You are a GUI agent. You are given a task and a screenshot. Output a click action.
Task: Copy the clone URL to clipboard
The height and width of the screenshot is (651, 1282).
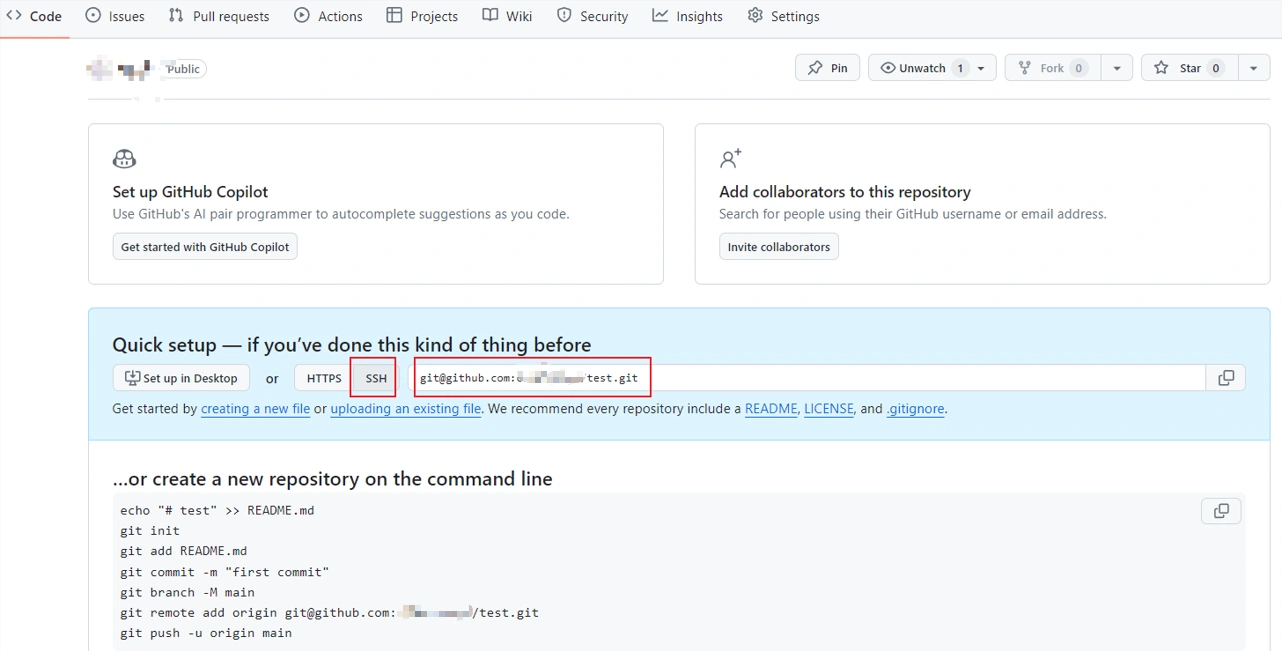pyautogui.click(x=1226, y=378)
